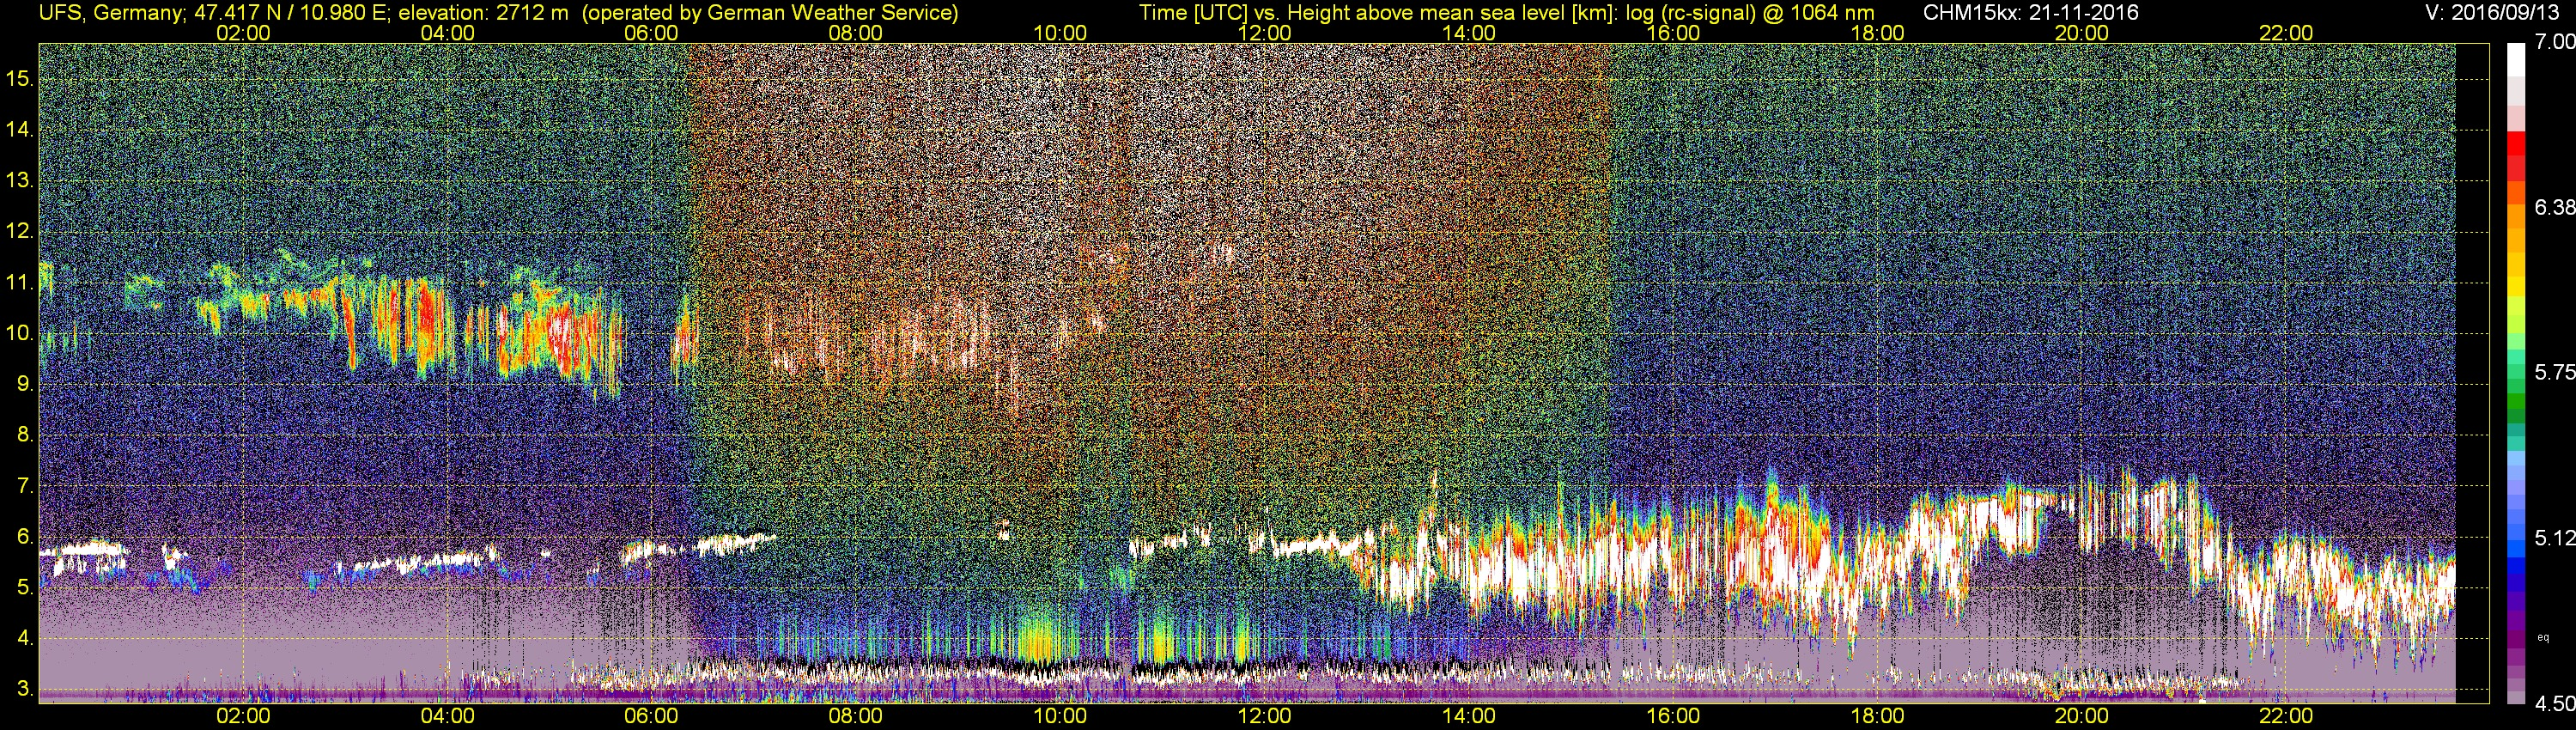Click the height axis label '8.'
The width and height of the screenshot is (2576, 730).
click(x=25, y=435)
